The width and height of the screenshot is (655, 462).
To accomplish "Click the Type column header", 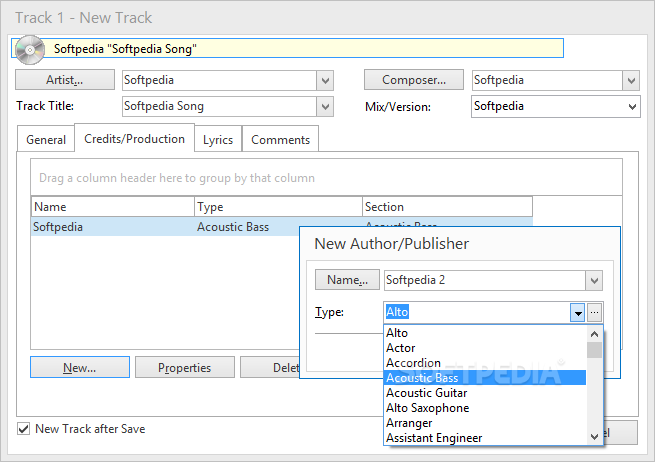I will pyautogui.click(x=278, y=207).
